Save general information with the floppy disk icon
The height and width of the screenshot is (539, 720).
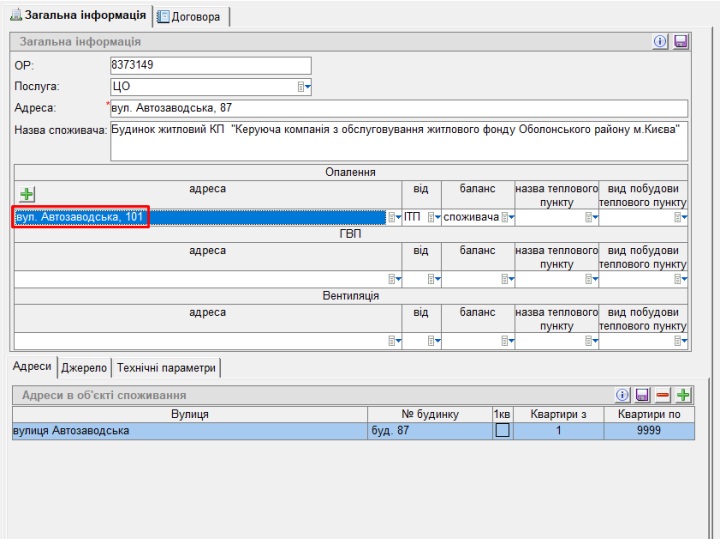click(681, 41)
